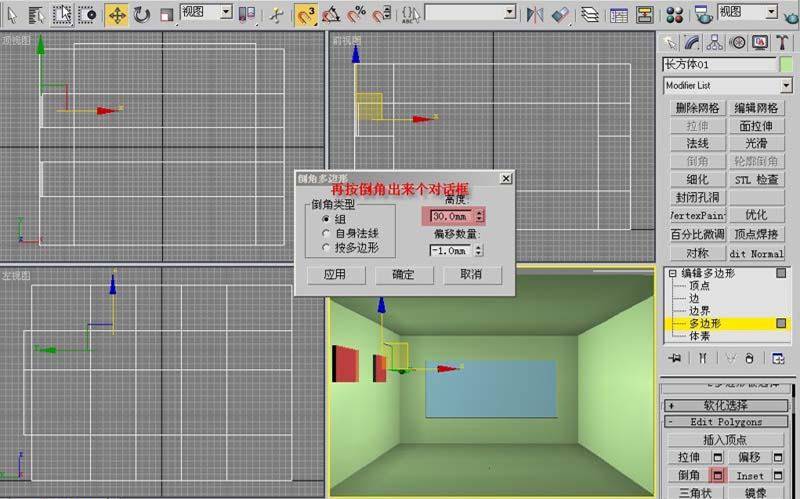Select 体素 sub-object level
800x499 pixels.
pyautogui.click(x=699, y=336)
